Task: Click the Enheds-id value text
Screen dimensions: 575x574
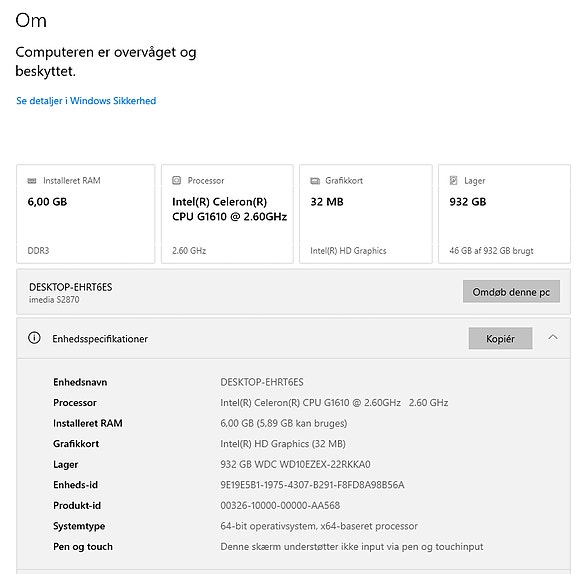Action: coord(312,485)
